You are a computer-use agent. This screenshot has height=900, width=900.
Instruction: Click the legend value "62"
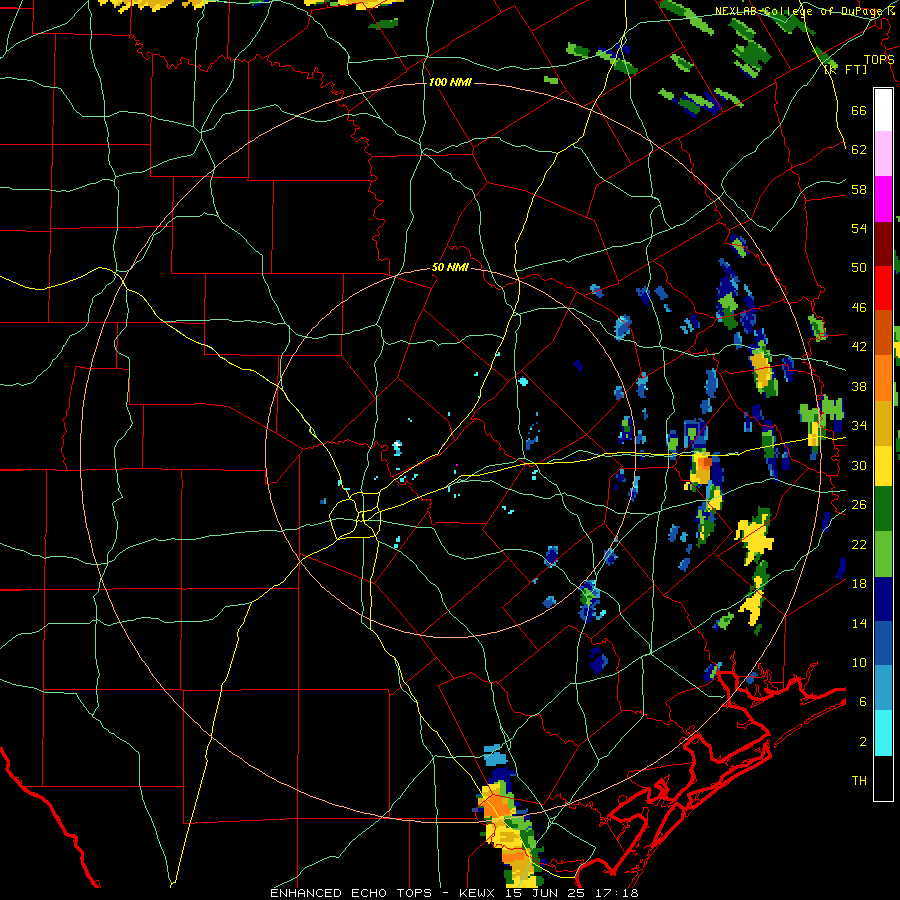[859, 150]
